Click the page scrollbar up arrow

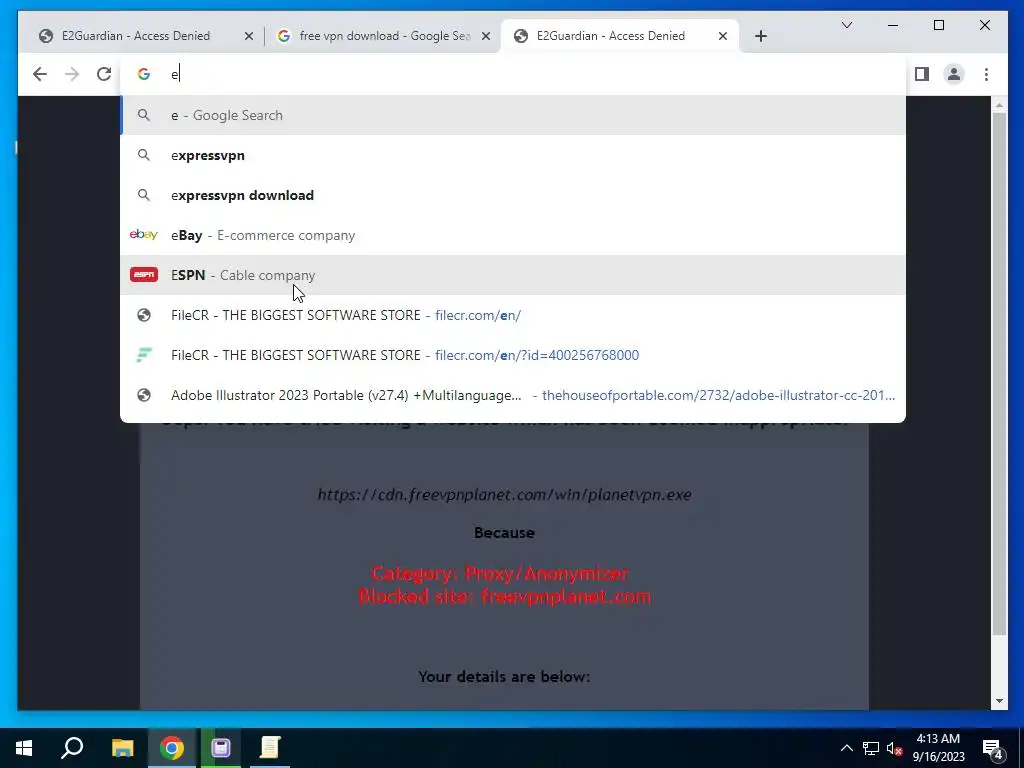pyautogui.click(x=999, y=104)
